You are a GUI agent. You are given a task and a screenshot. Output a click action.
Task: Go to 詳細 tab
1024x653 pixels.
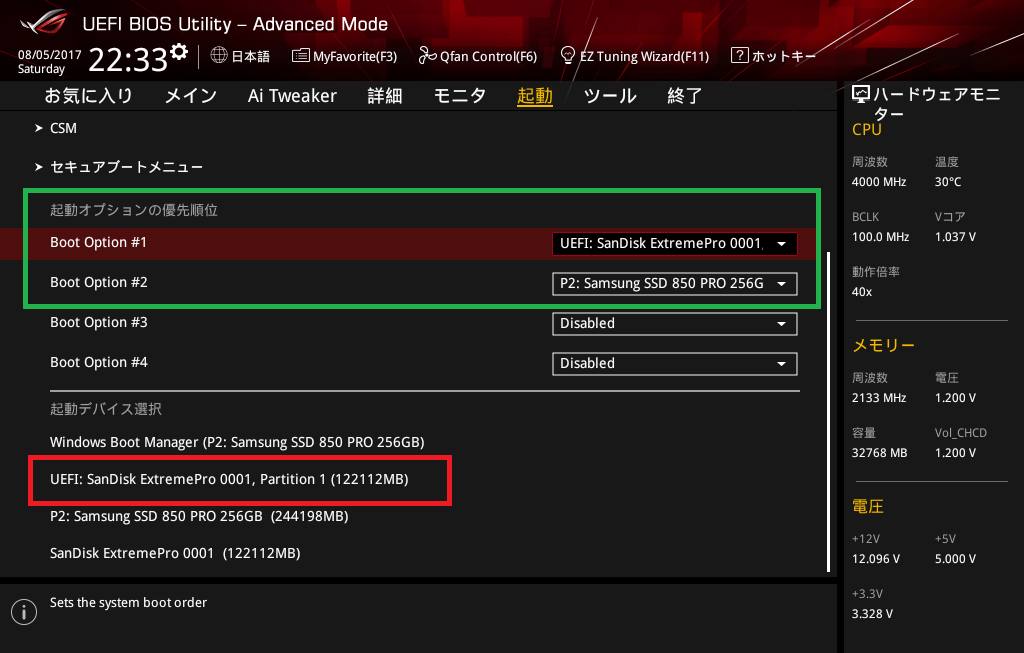tap(385, 96)
